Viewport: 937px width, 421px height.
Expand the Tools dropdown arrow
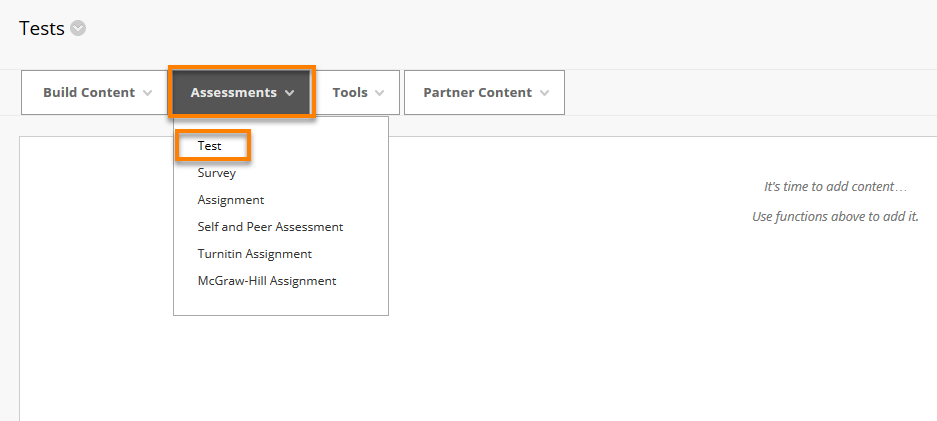pos(379,93)
